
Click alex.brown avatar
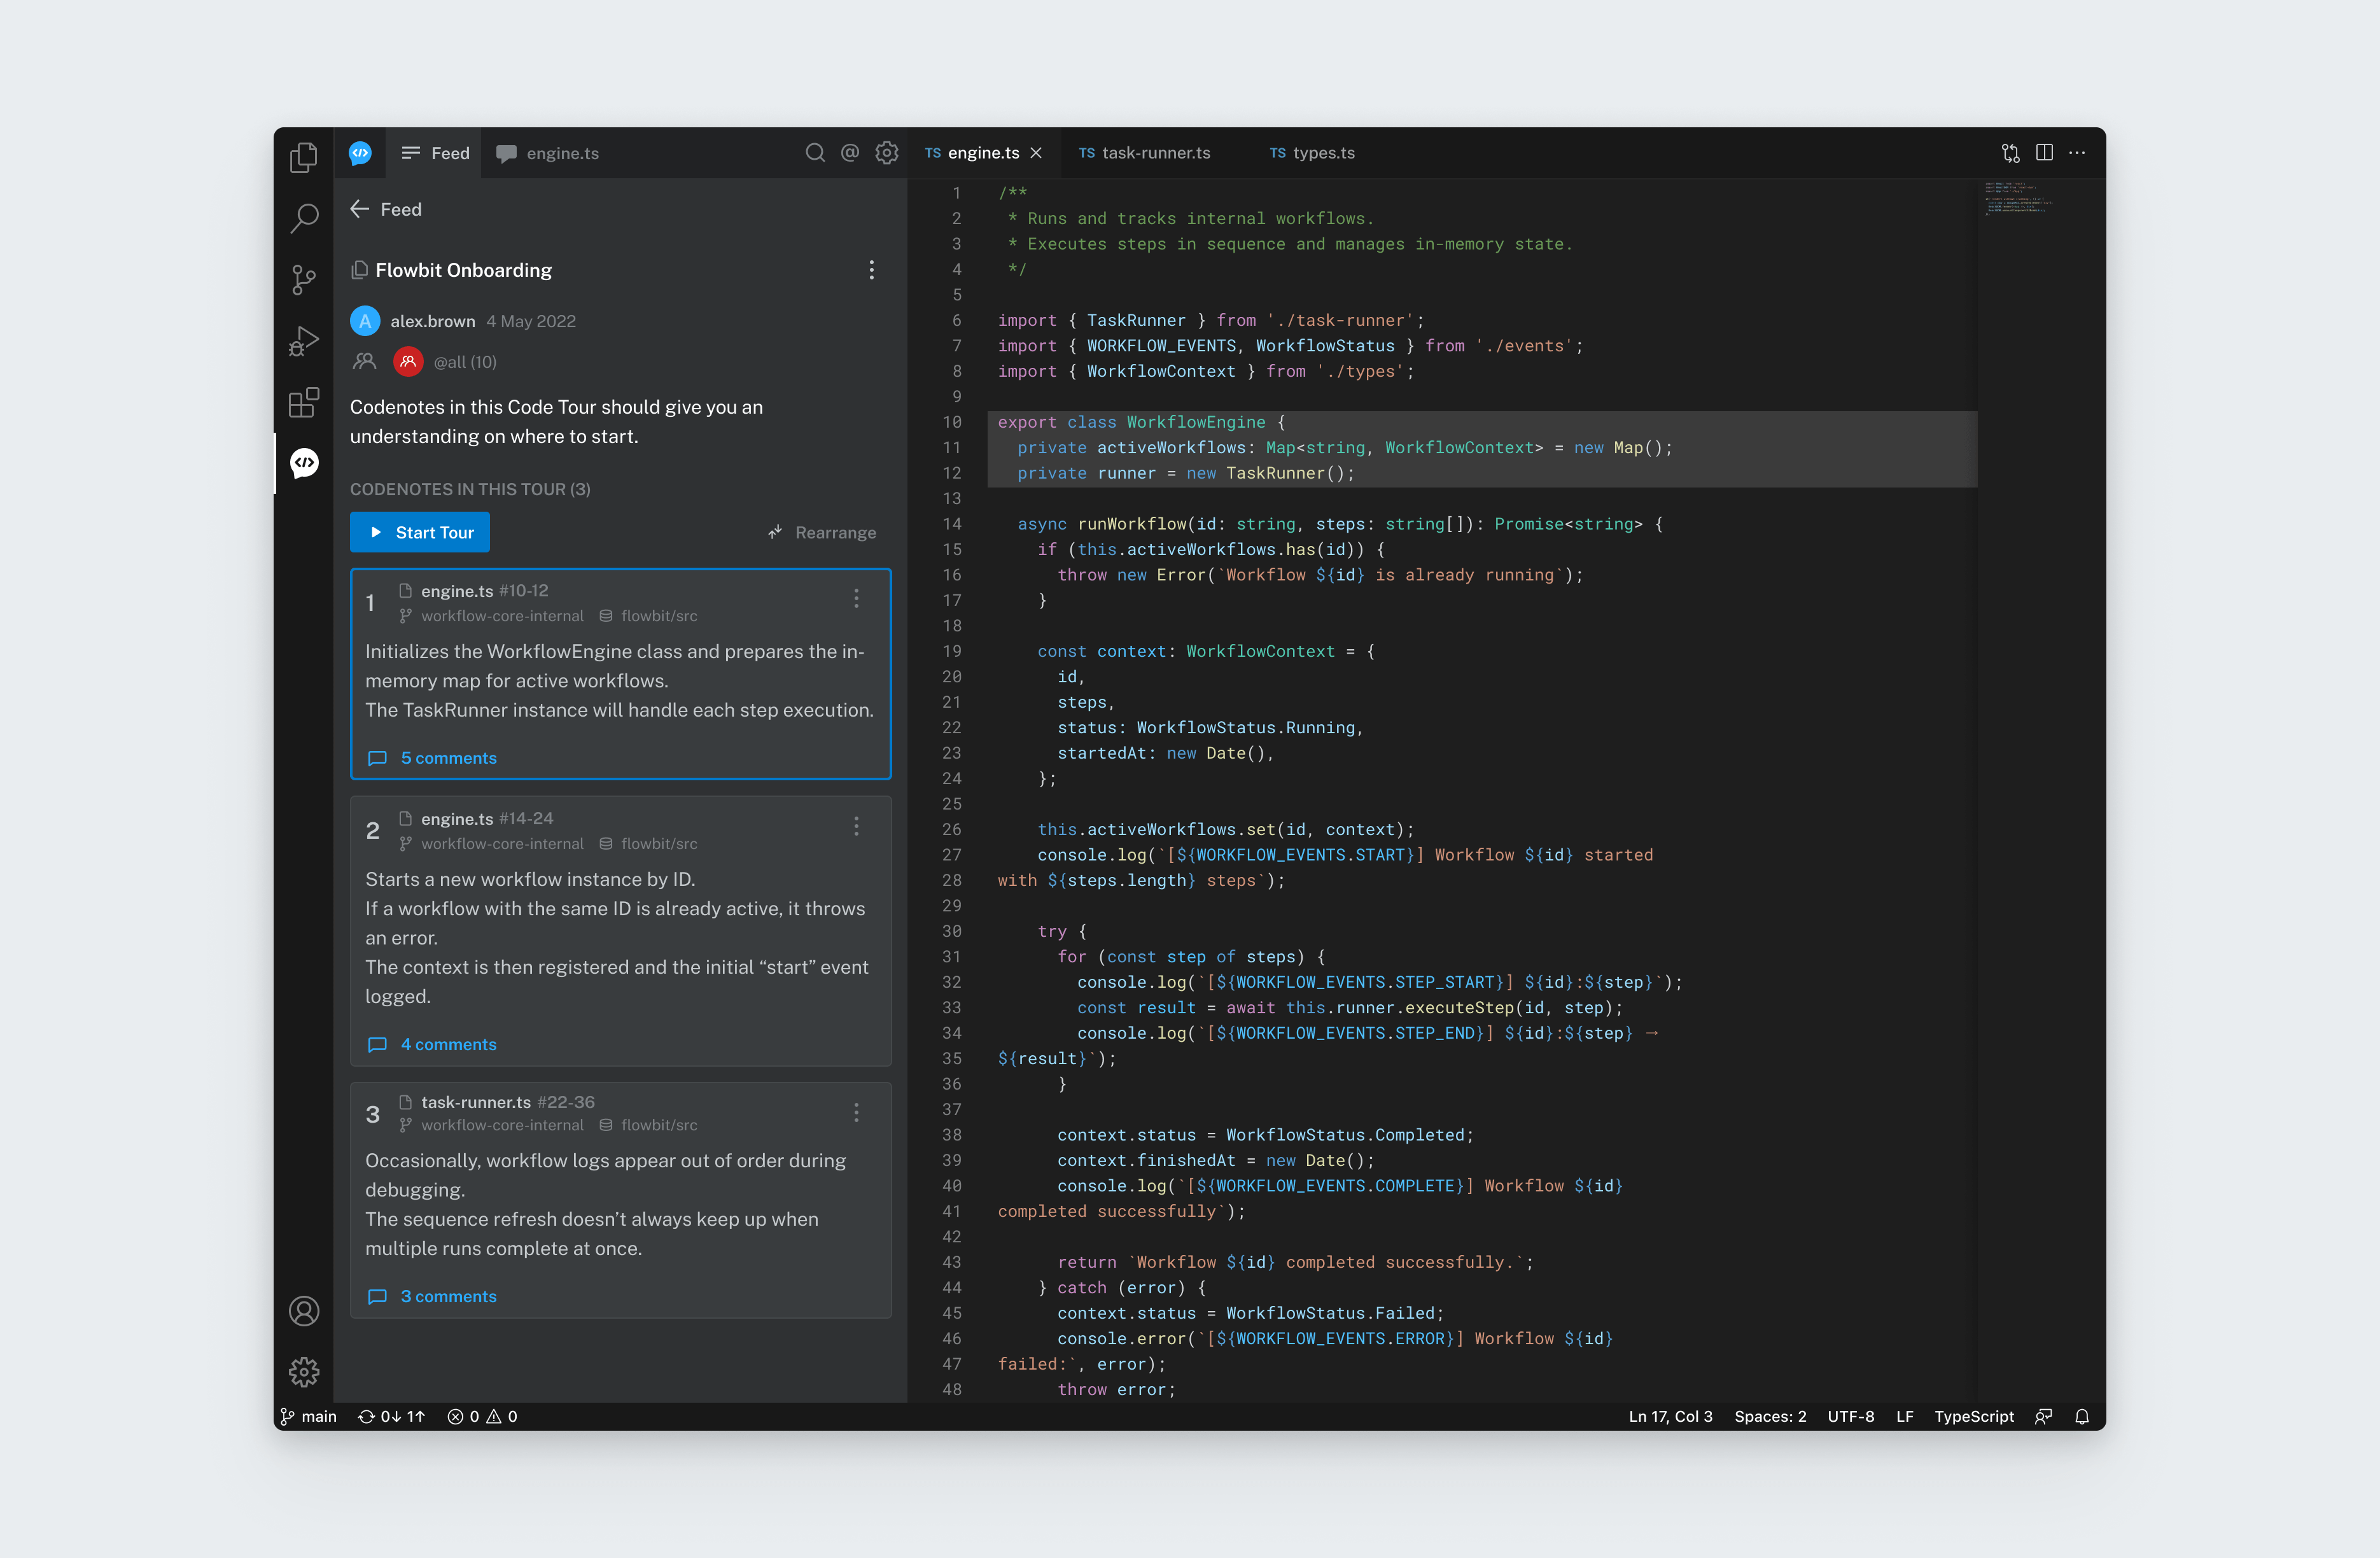(x=365, y=321)
